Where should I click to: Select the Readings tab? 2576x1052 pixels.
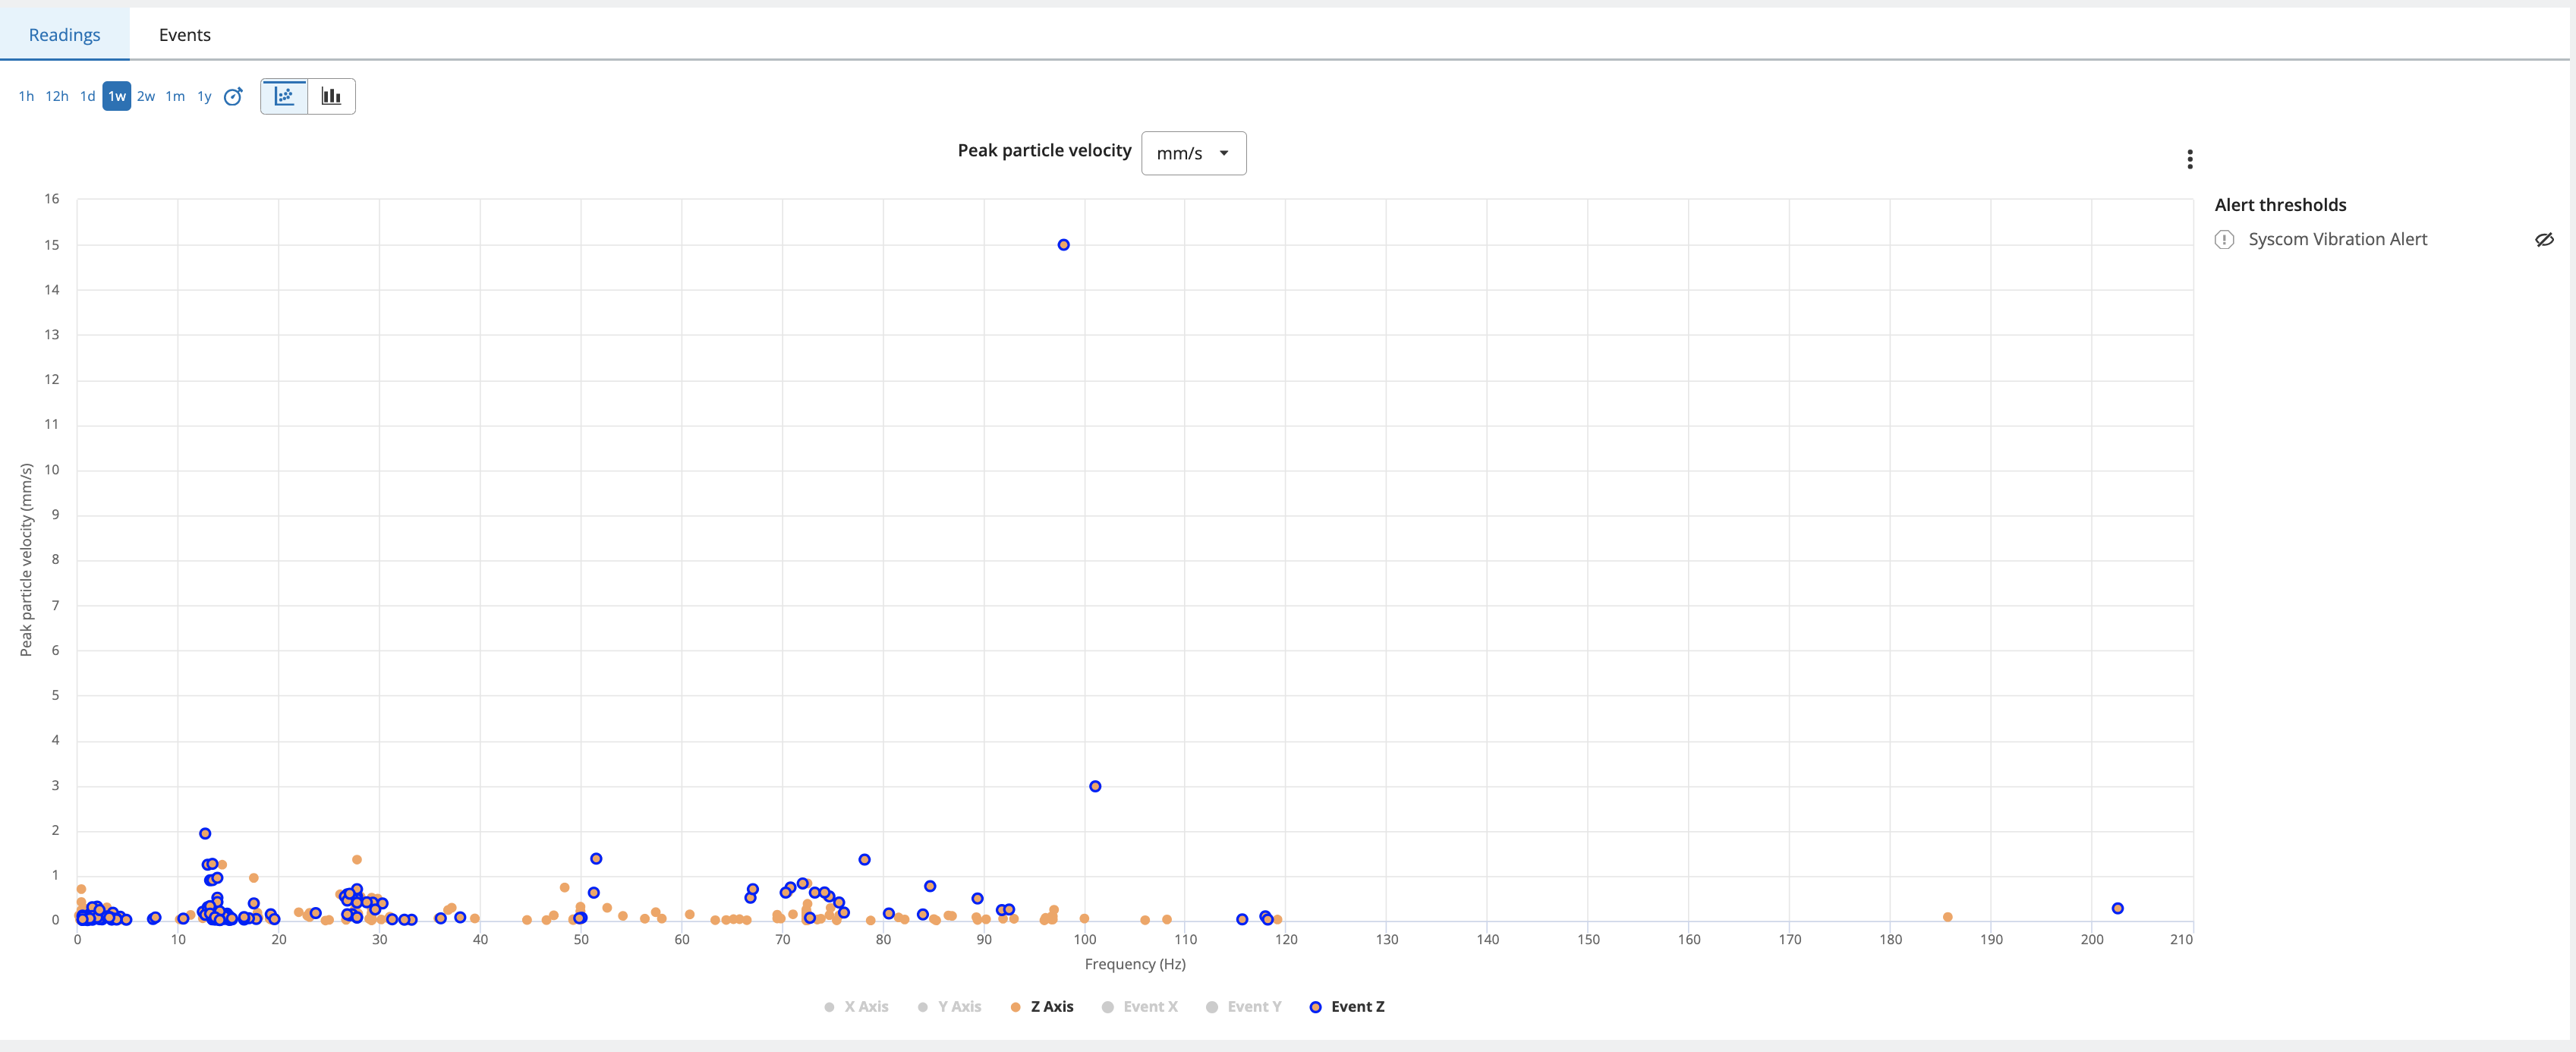tap(65, 35)
